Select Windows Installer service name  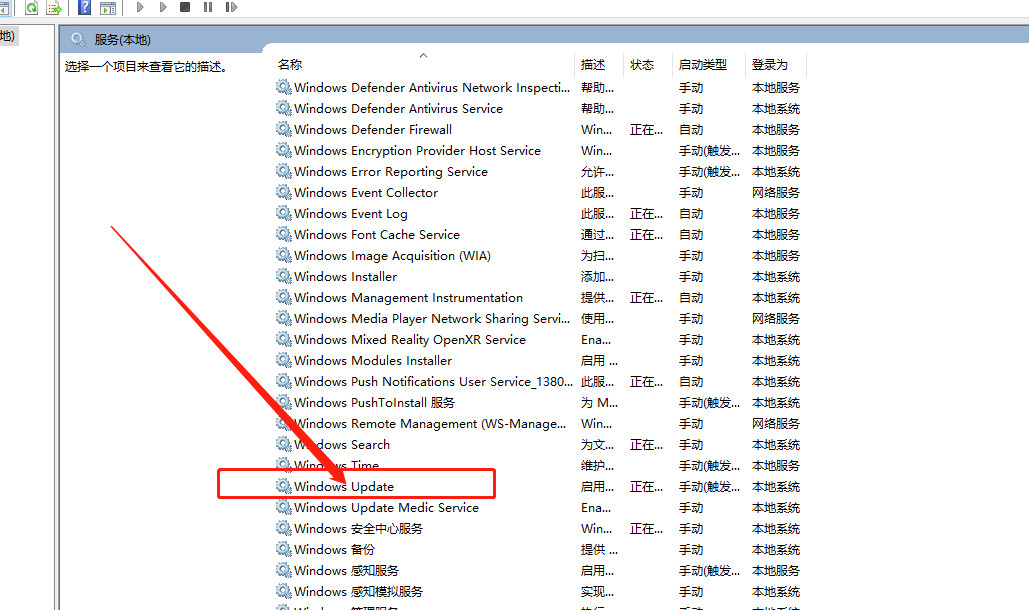click(x=345, y=277)
